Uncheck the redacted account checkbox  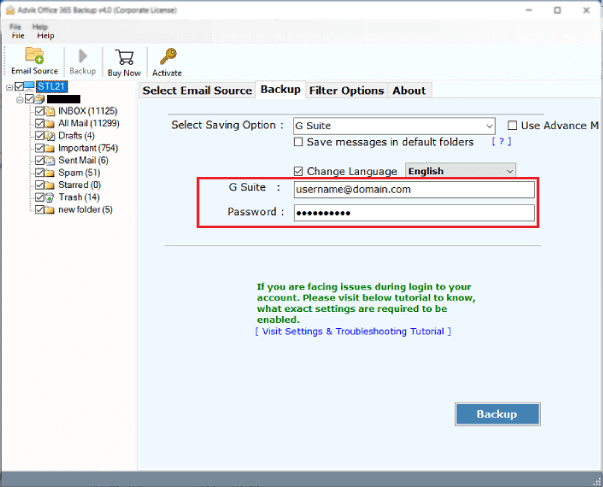tap(30, 99)
